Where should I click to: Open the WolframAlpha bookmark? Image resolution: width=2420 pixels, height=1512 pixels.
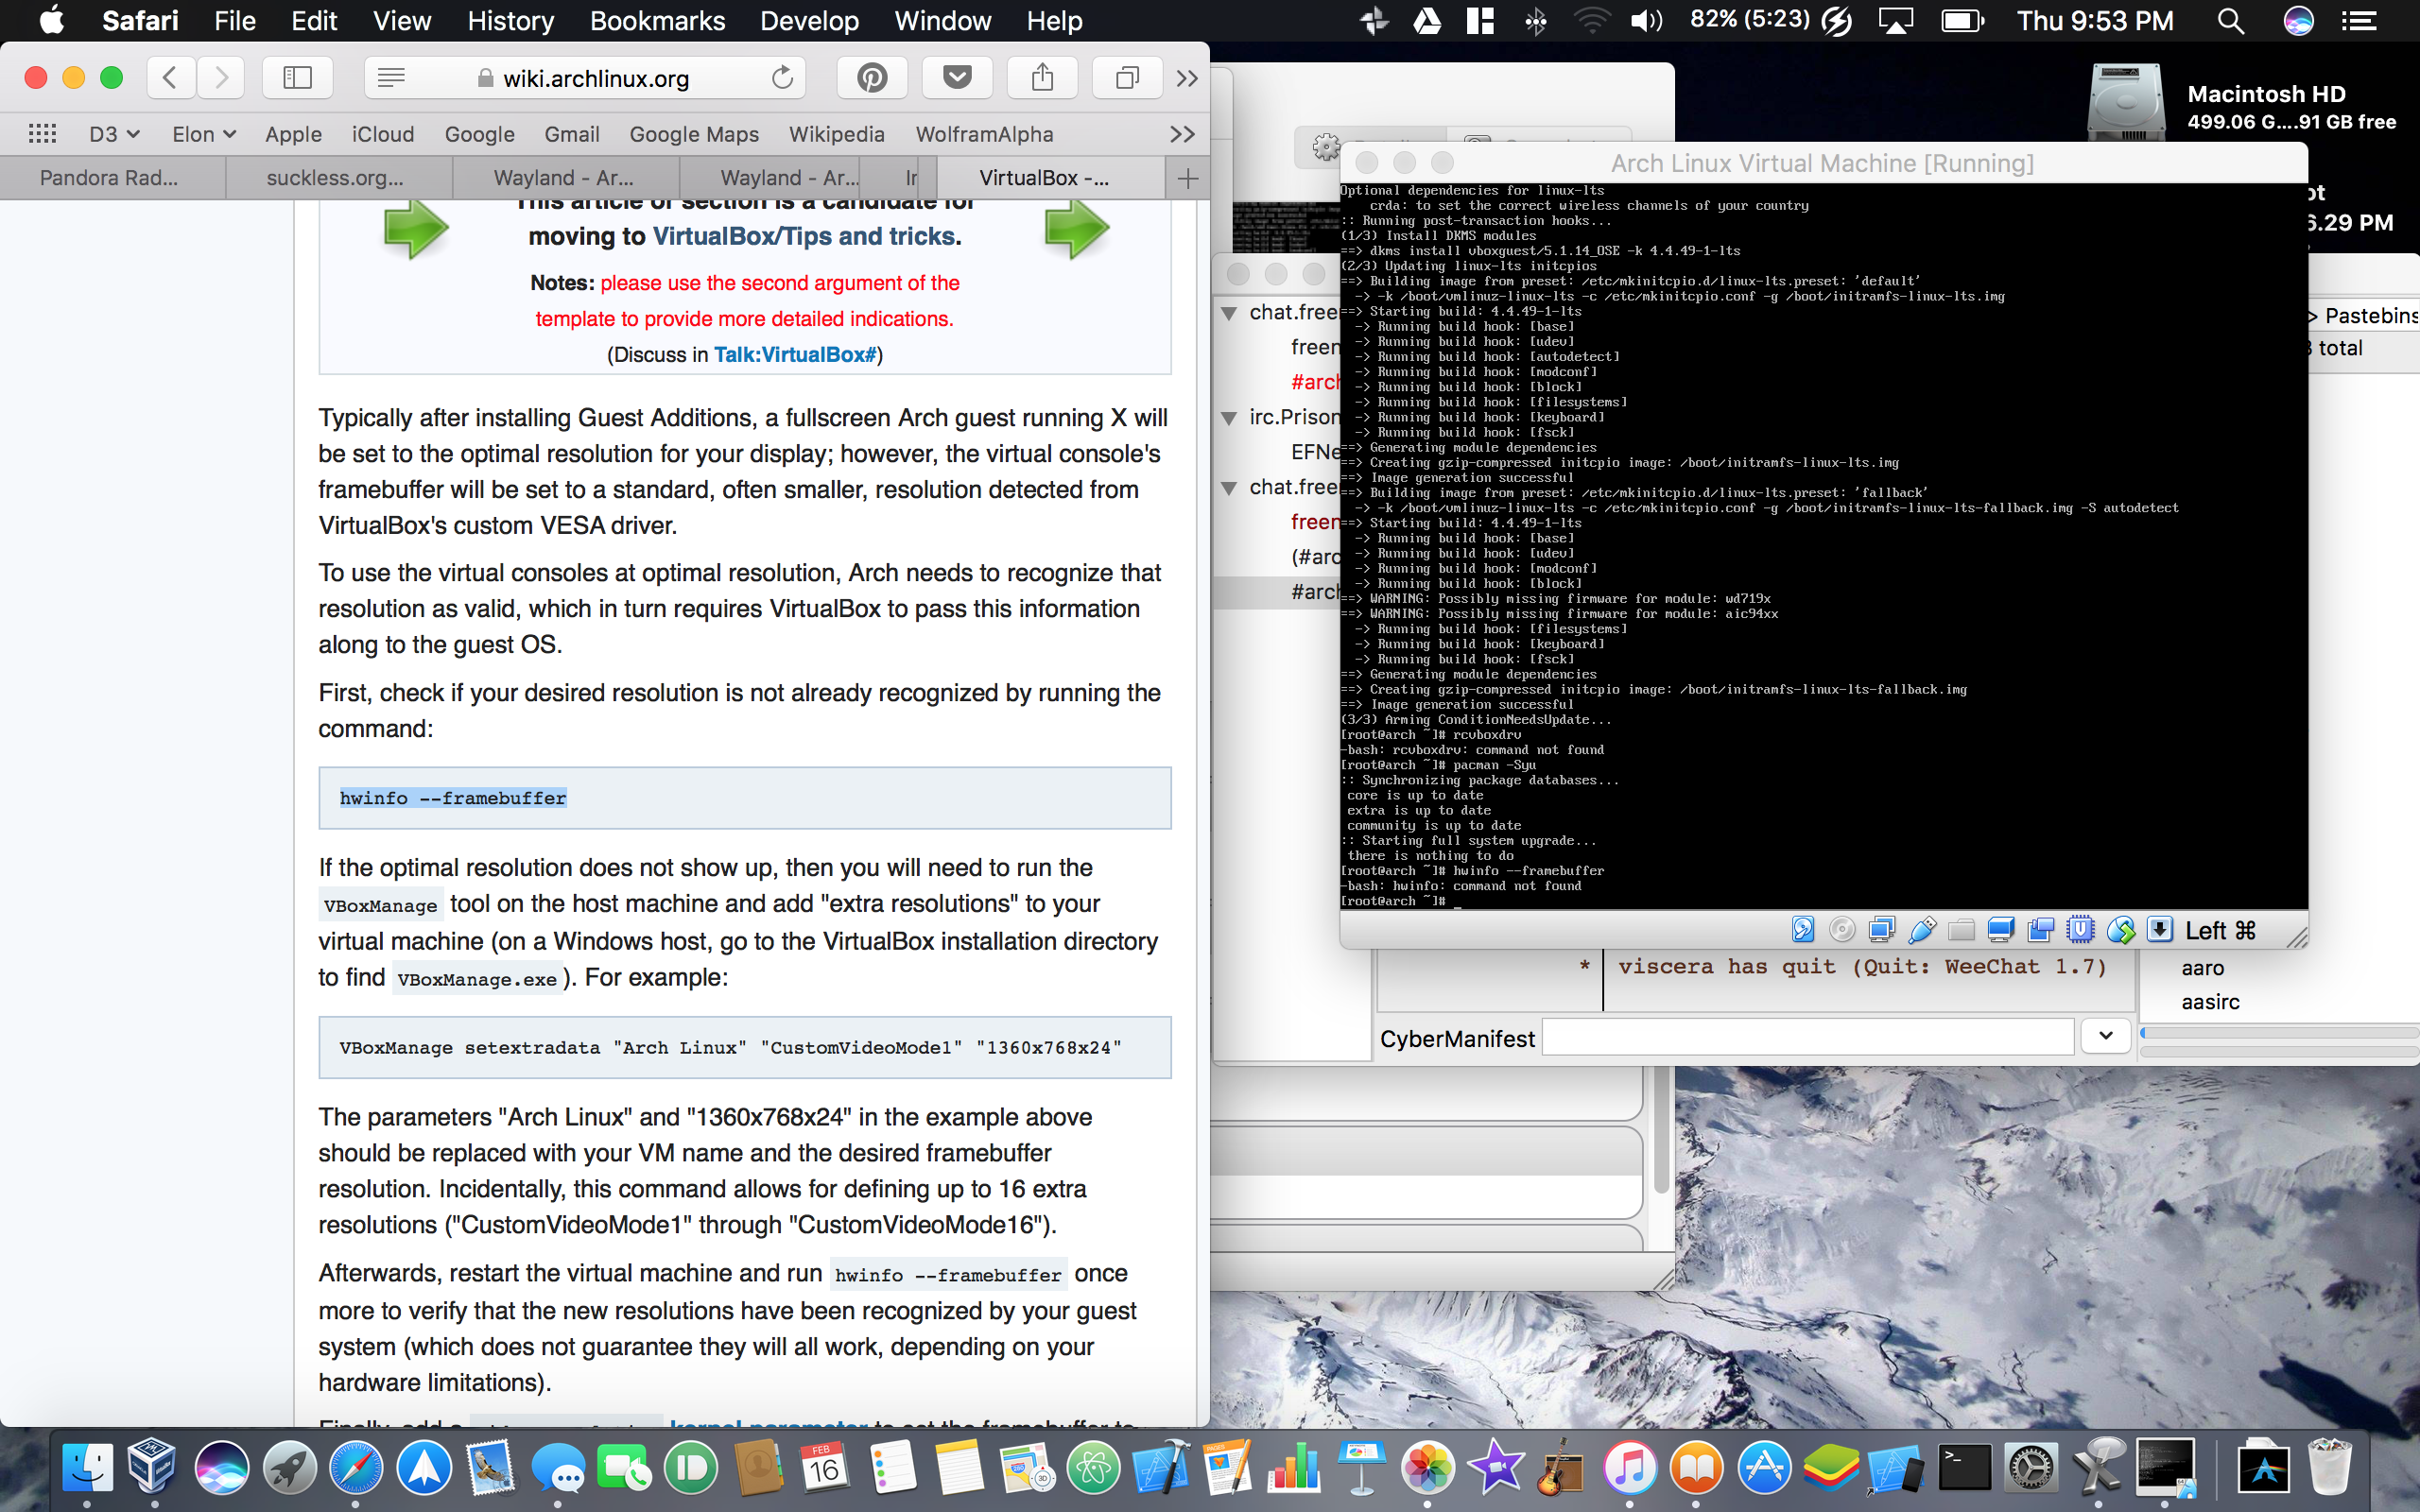[985, 134]
